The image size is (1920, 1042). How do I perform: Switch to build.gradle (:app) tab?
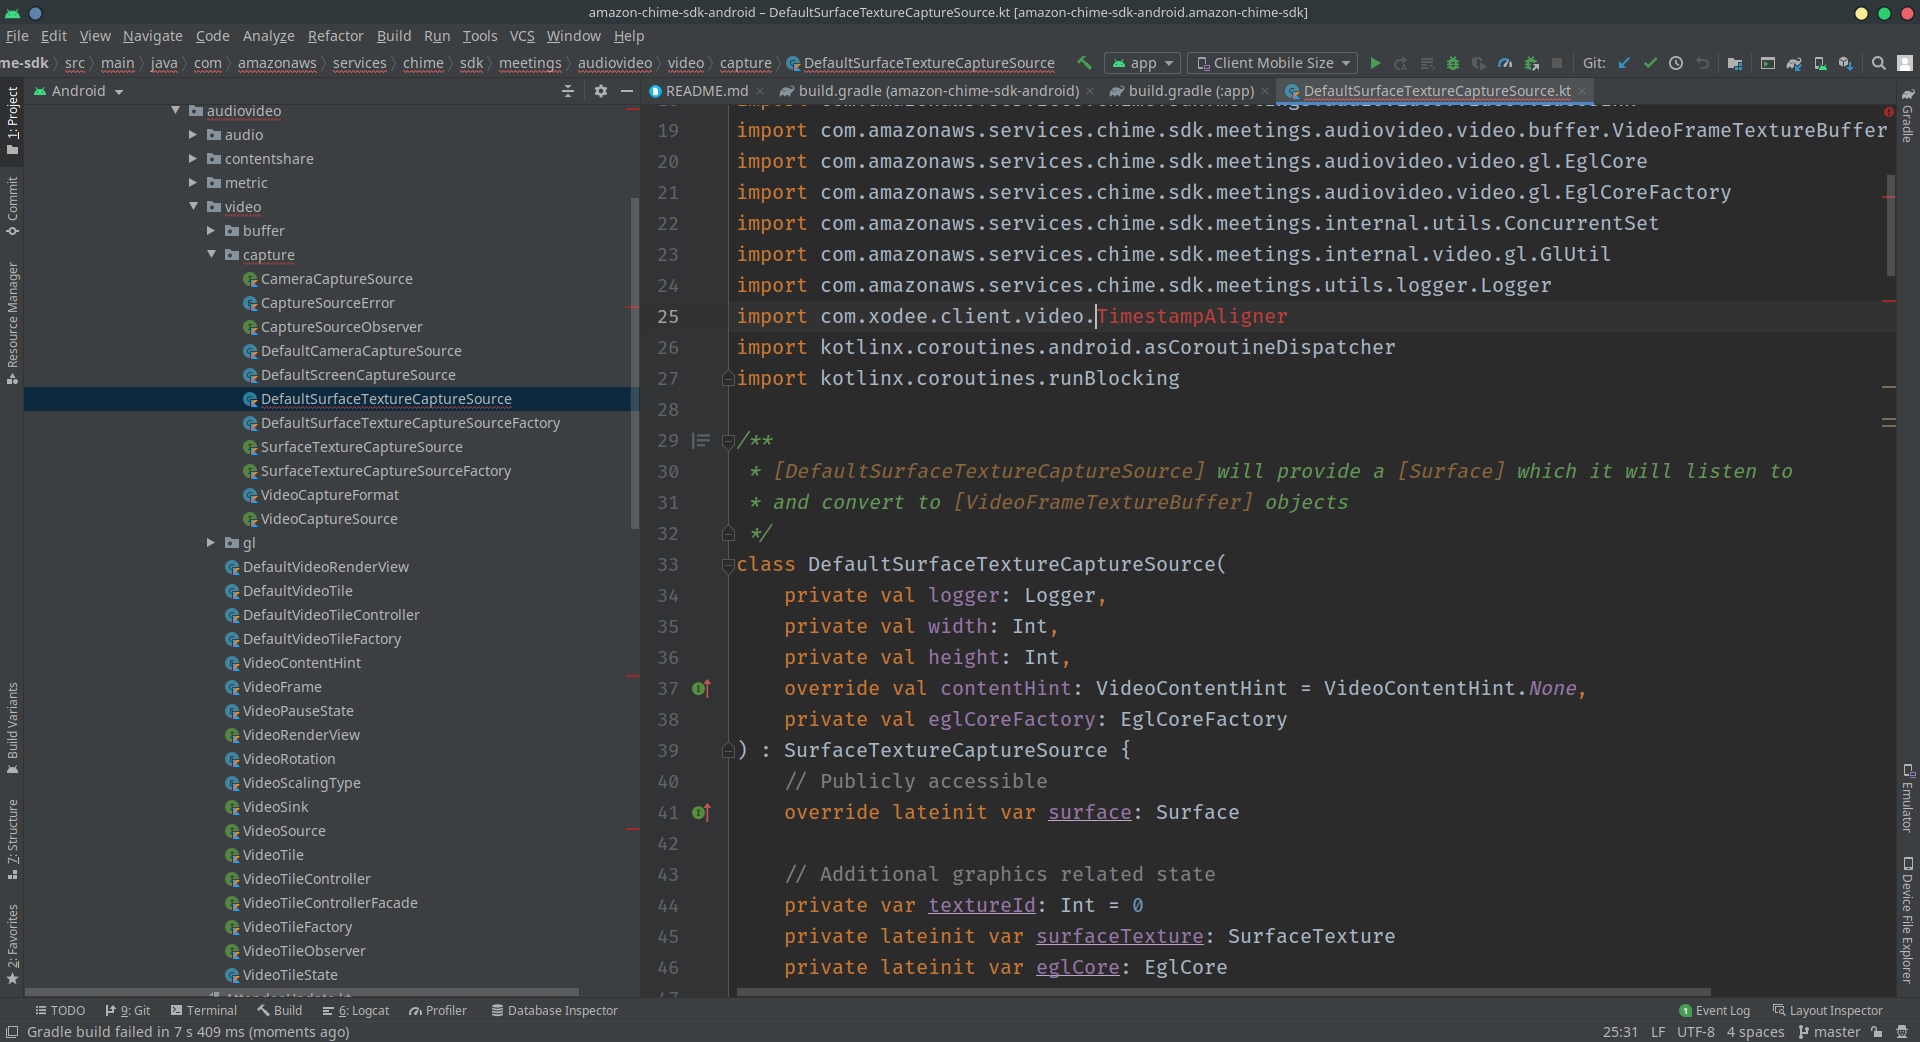coord(1190,91)
